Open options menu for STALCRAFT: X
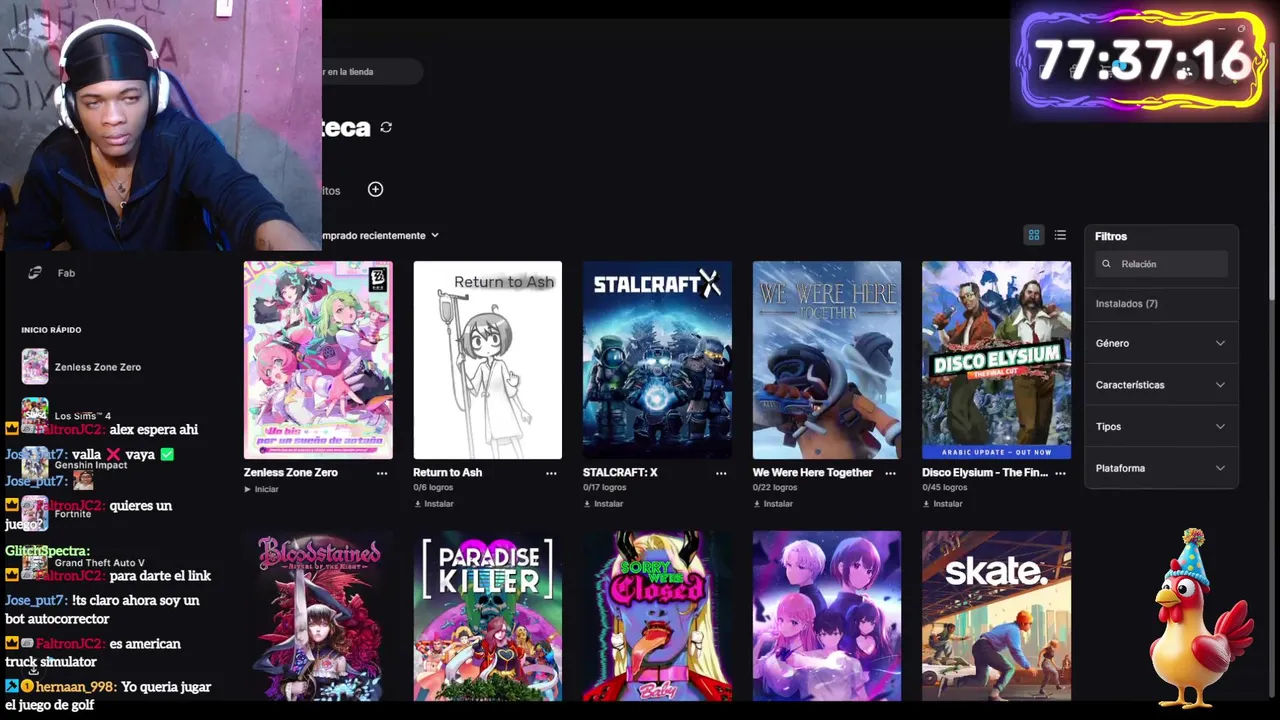This screenshot has width=1280, height=720. tap(721, 473)
